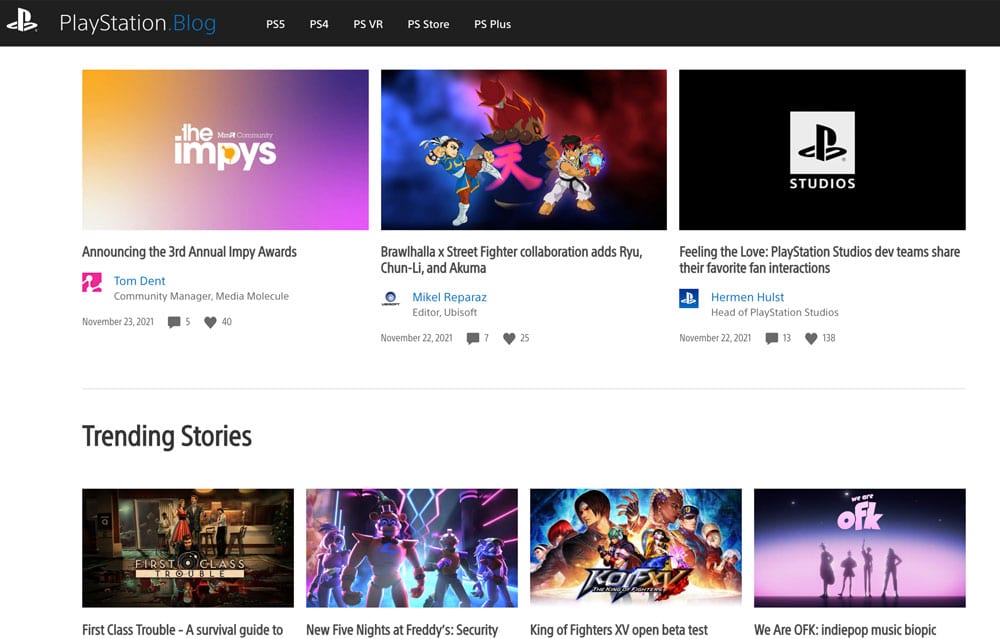Read King of Fighters XV open beta story
The width and height of the screenshot is (1000, 639).
(x=619, y=630)
